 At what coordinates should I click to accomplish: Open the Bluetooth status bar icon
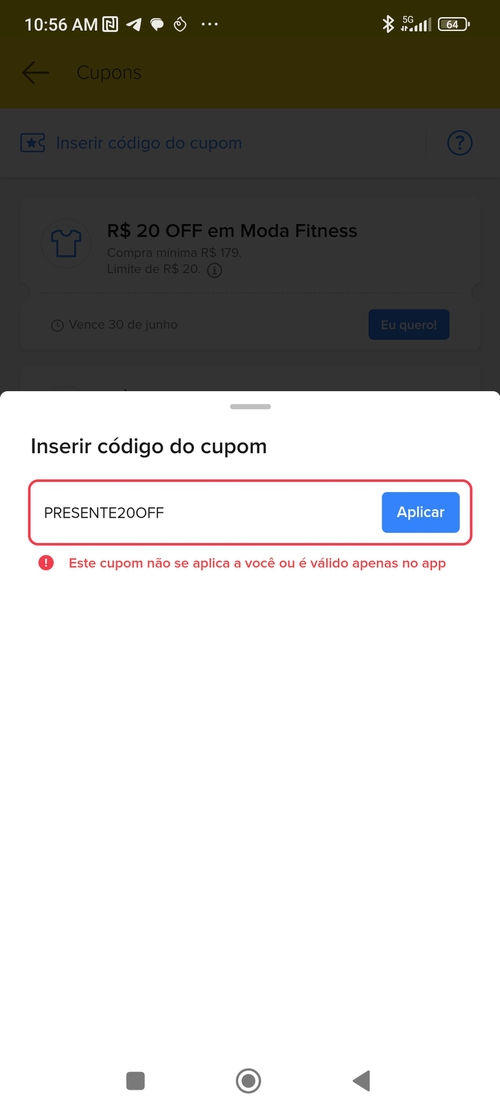tap(387, 24)
